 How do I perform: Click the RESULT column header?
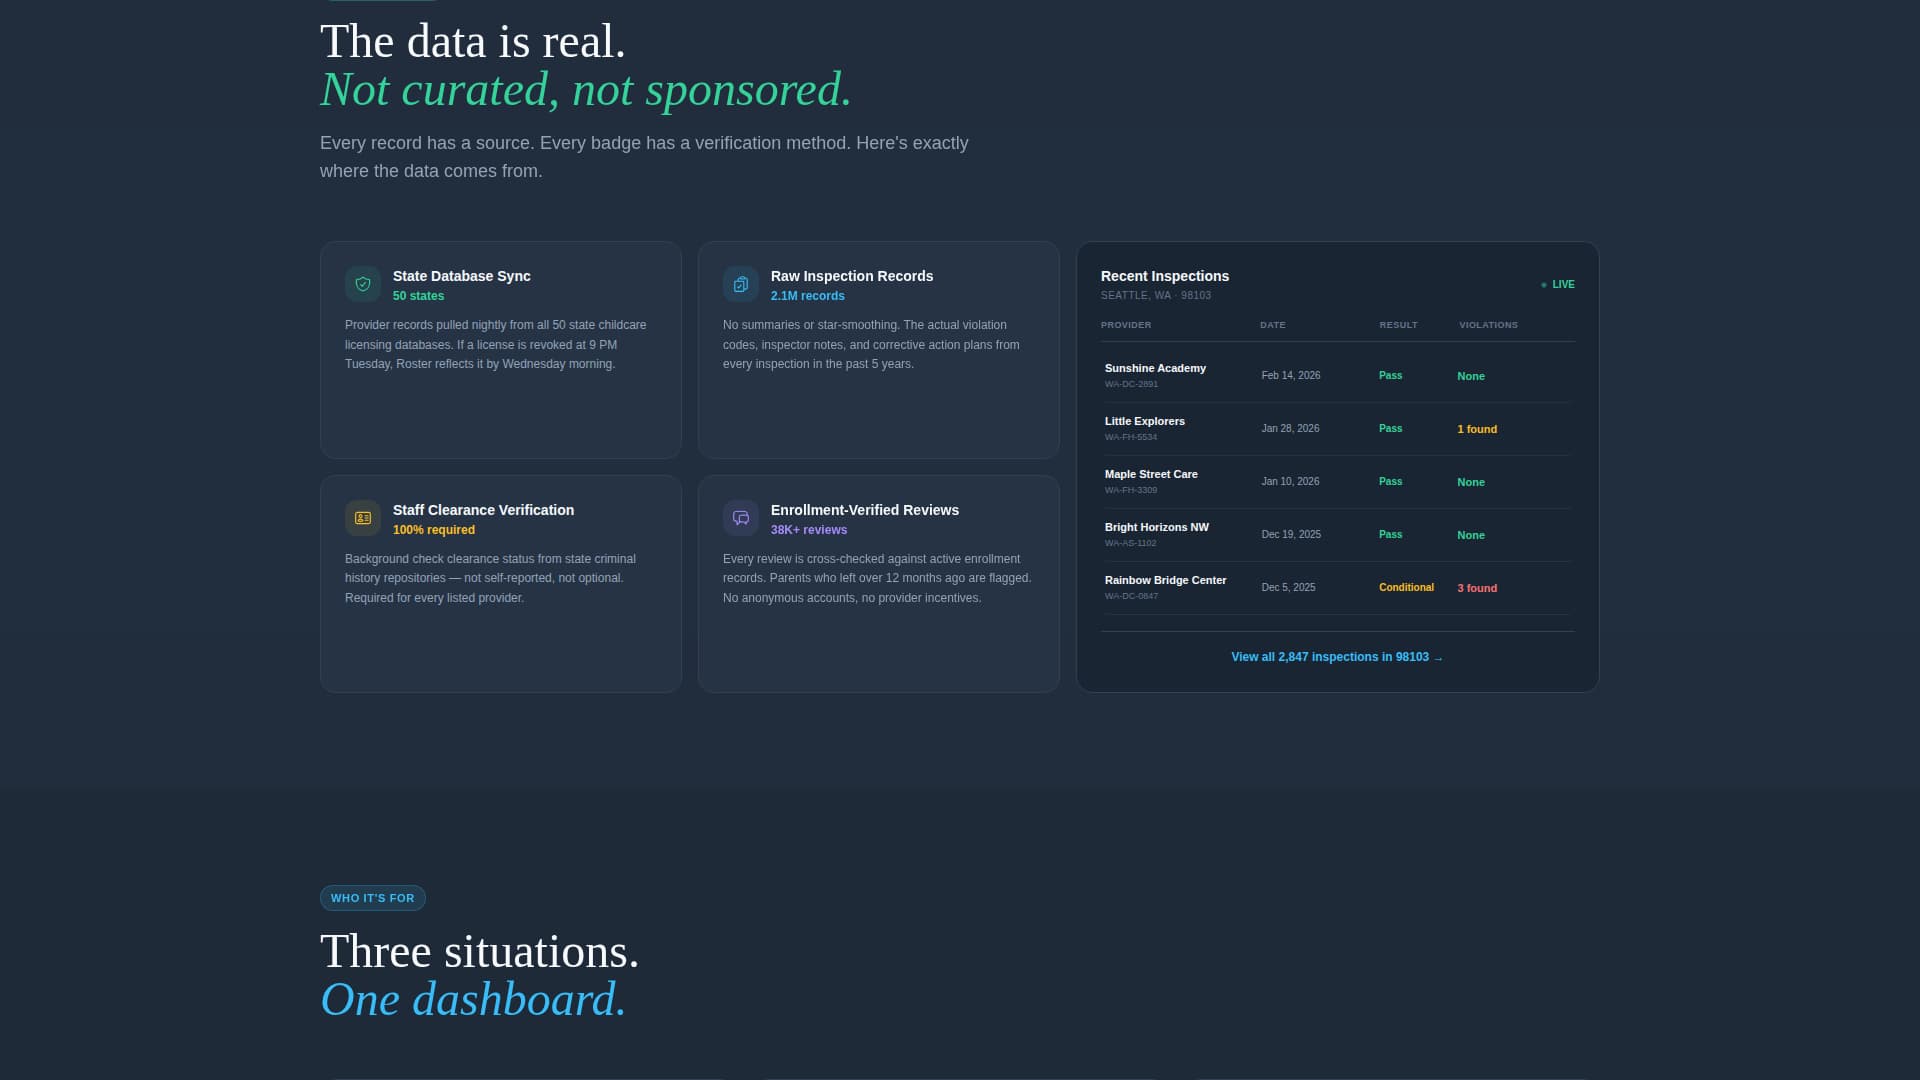tap(1398, 325)
